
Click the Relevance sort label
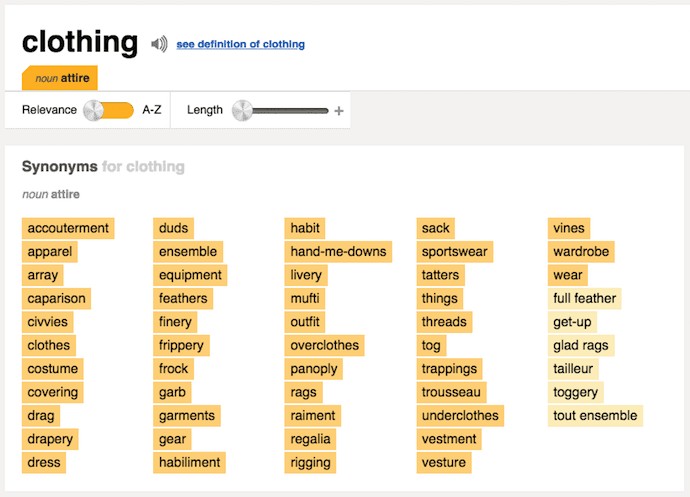pyautogui.click(x=49, y=110)
